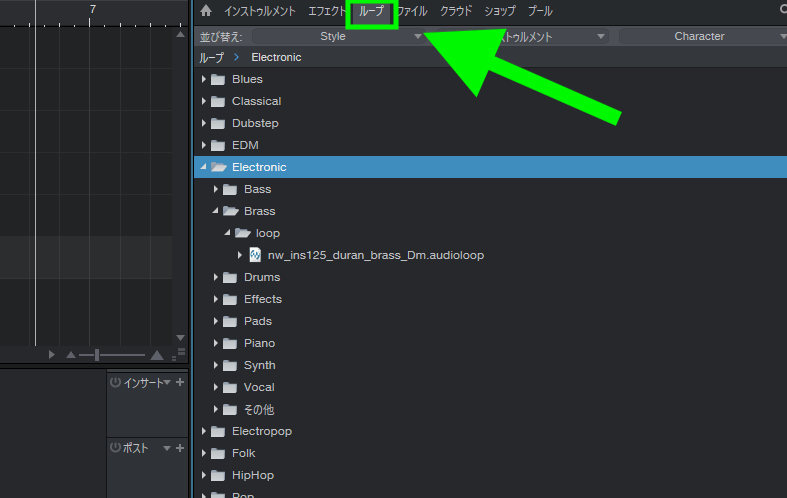Click the arrangement scroll-up arrow
The height and width of the screenshot is (498, 787).
coord(181,34)
